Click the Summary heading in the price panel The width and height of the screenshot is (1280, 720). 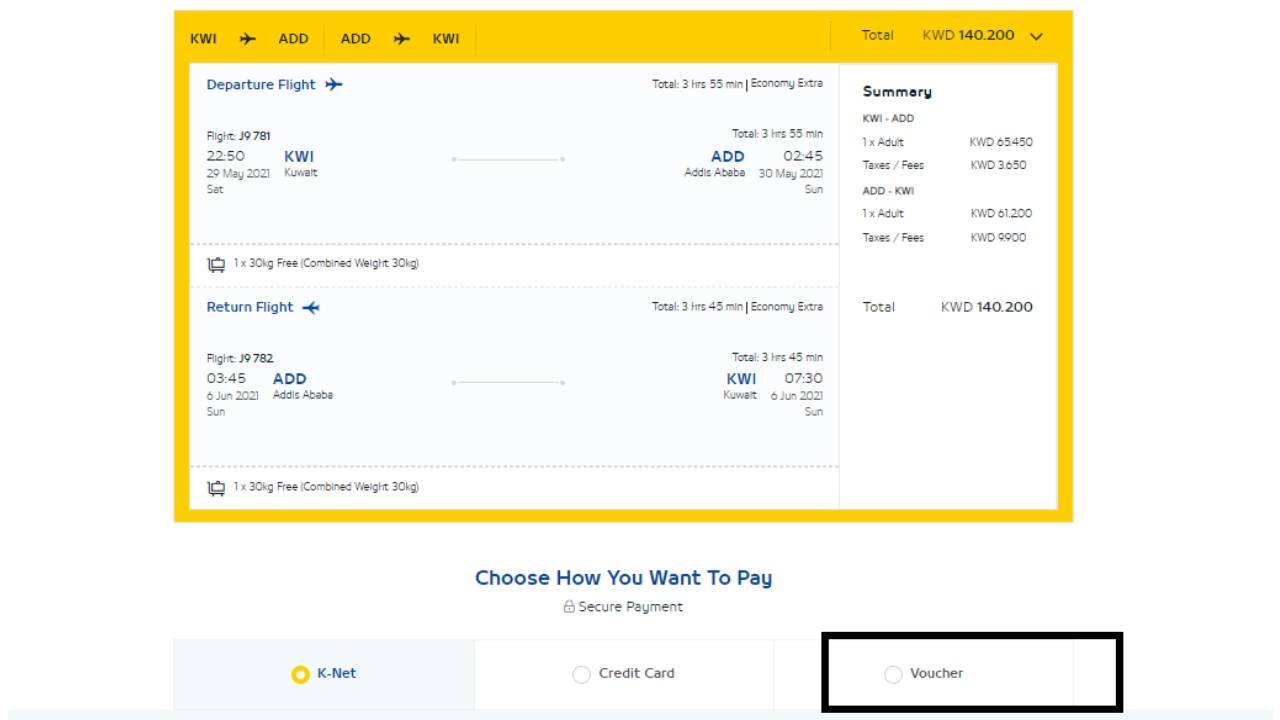coord(897,92)
